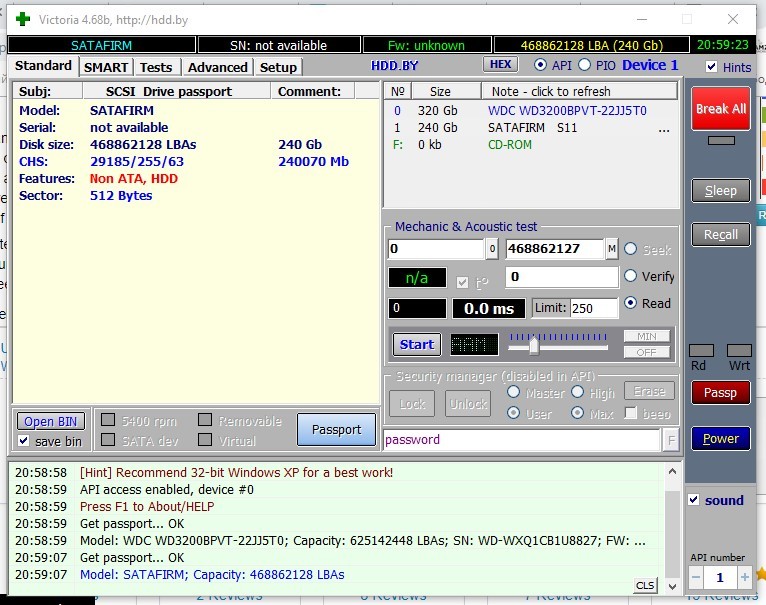Click the blue Power button
The height and width of the screenshot is (605, 766).
721,439
